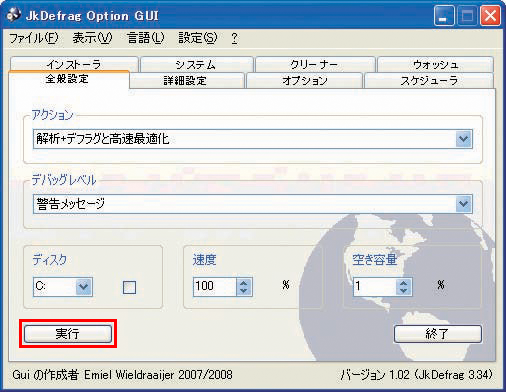The height and width of the screenshot is (392, 506).
Task: Switch to the オプション tab
Action: click(x=305, y=81)
